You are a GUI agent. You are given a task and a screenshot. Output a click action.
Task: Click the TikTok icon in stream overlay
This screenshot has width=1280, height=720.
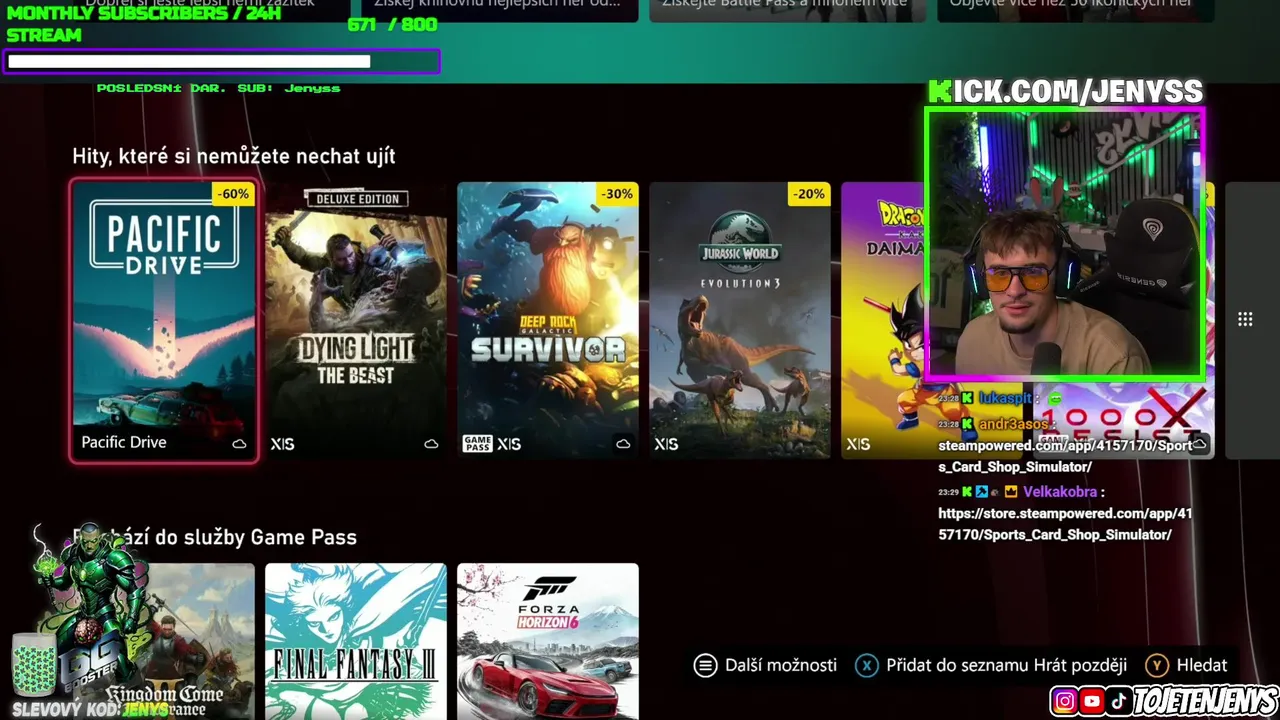pos(1118,701)
